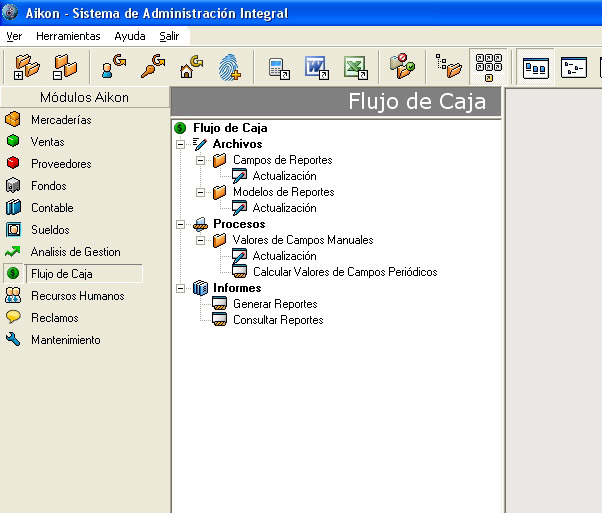The image size is (602, 517).
Task: Click the folder permissions icon with red sign
Action: (x=402, y=66)
